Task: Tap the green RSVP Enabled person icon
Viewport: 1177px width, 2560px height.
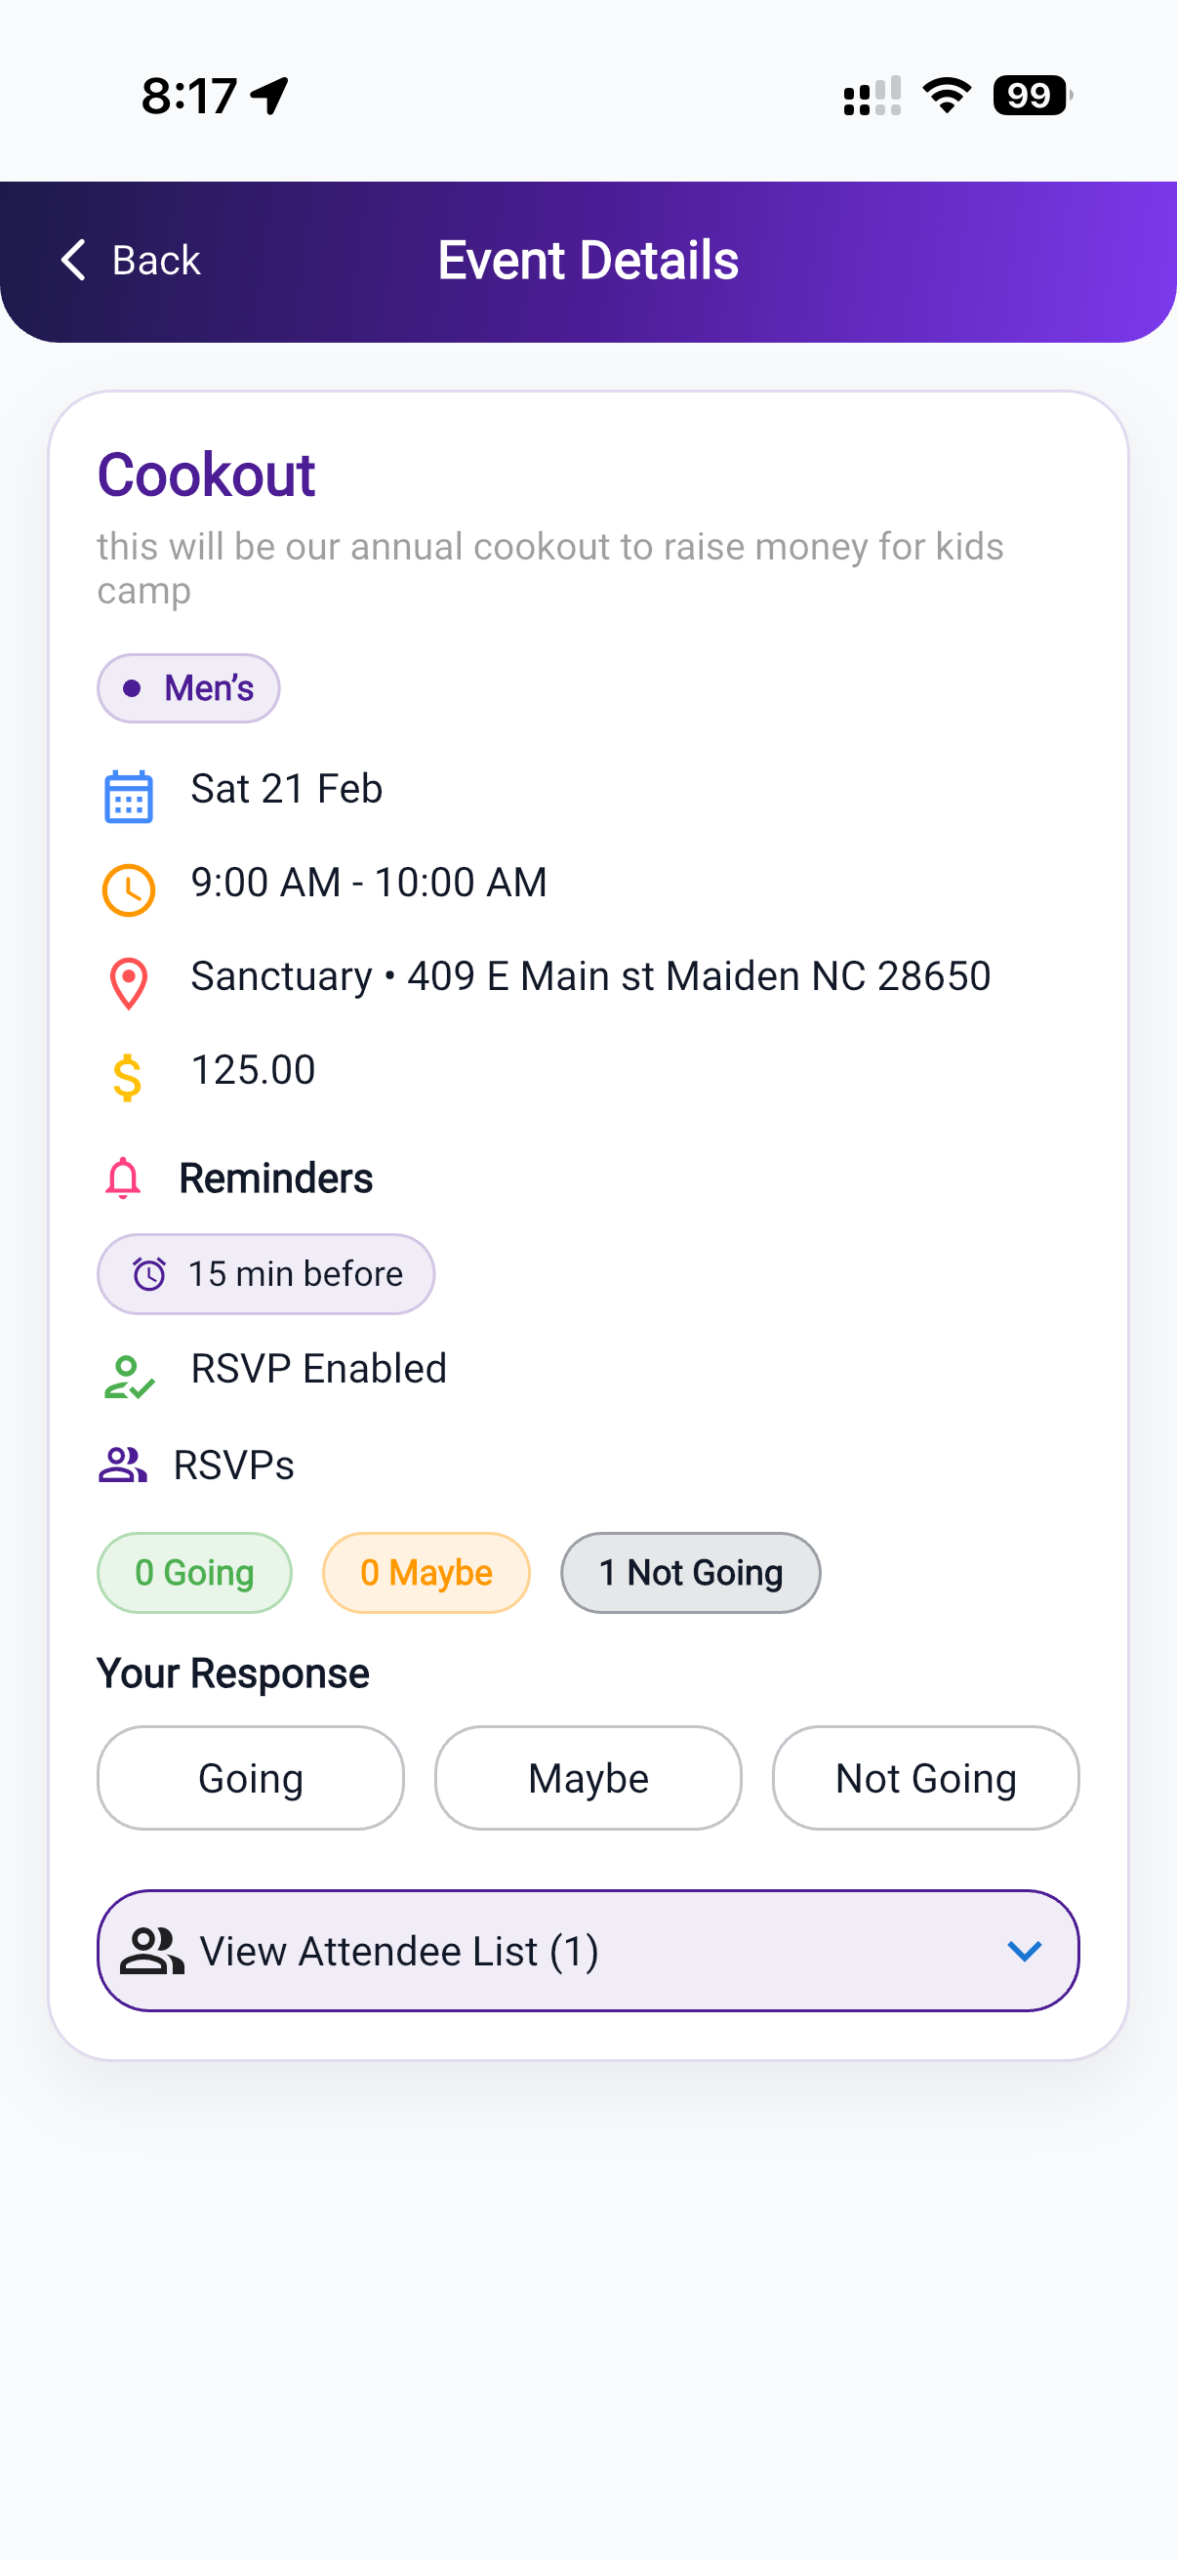Action: pos(128,1376)
